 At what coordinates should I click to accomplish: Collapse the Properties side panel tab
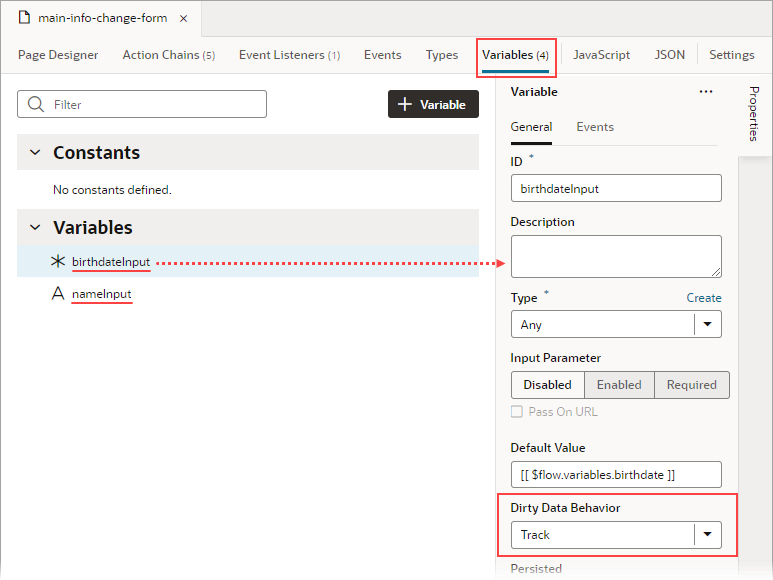[x=754, y=114]
